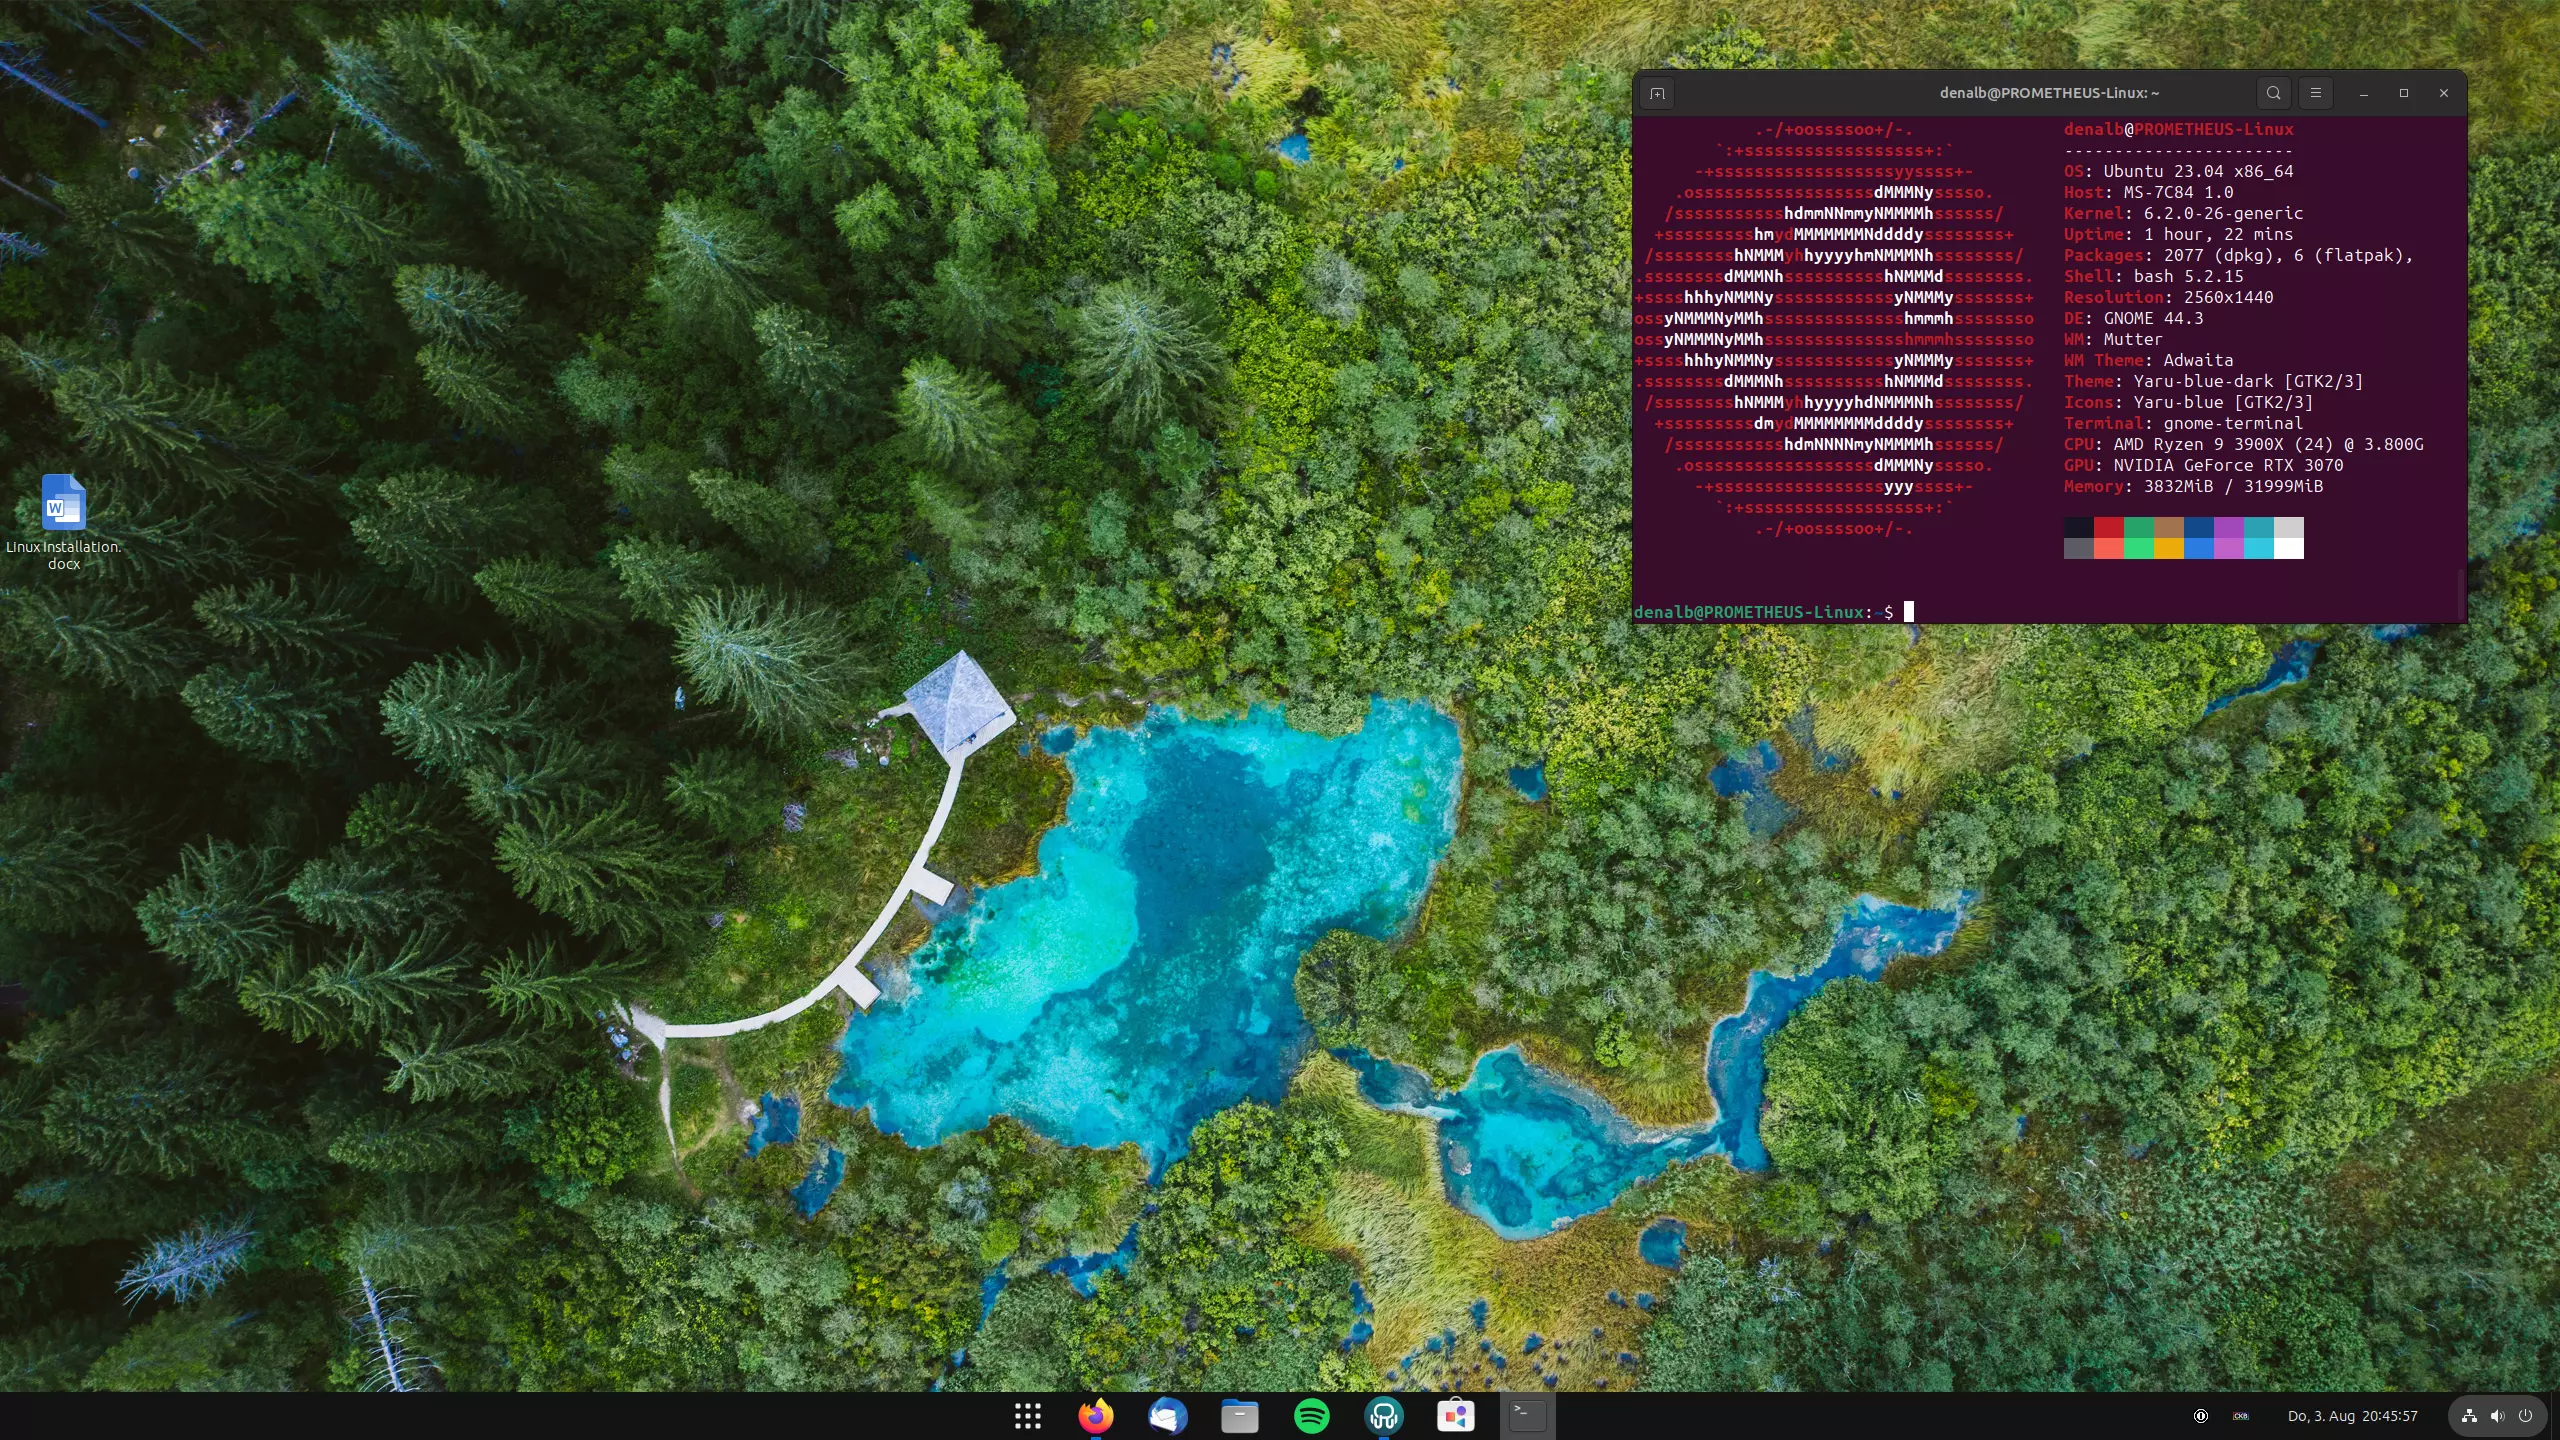Select the Terminal icon in the dock
The height and width of the screenshot is (1440, 2560).
[x=1527, y=1416]
